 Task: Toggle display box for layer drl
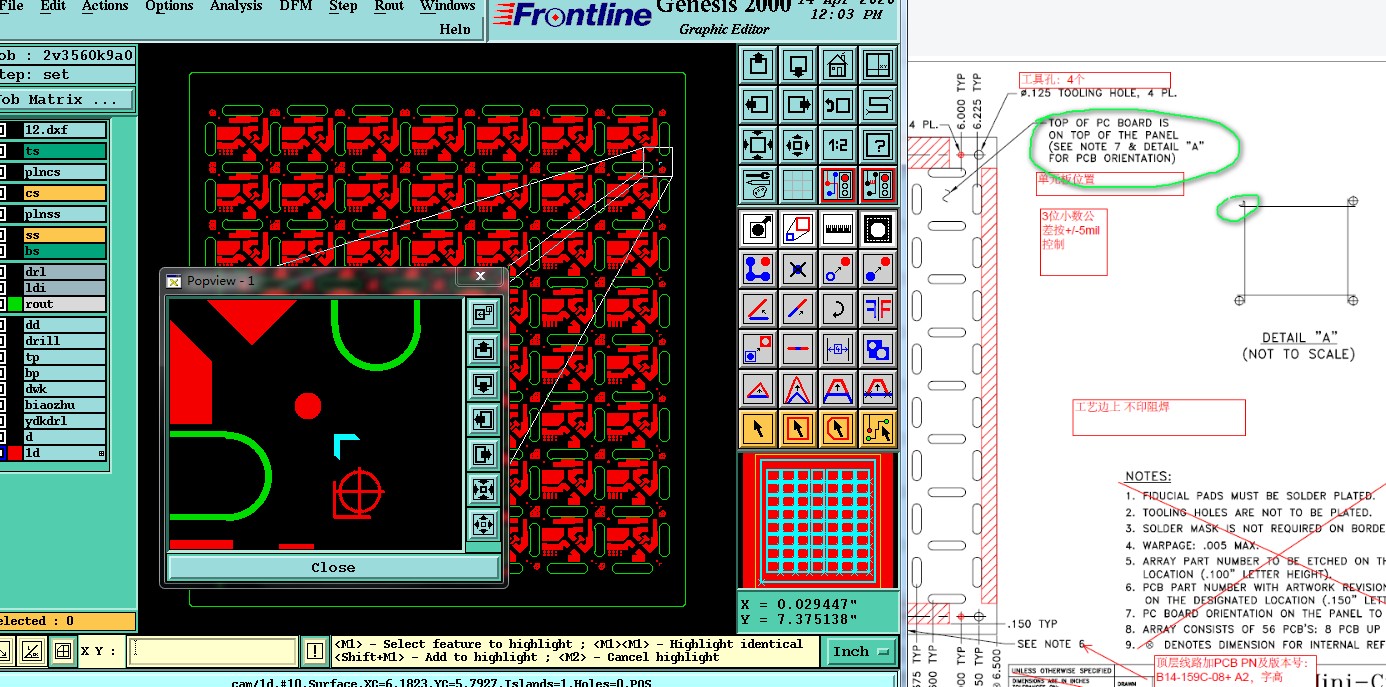3,272
